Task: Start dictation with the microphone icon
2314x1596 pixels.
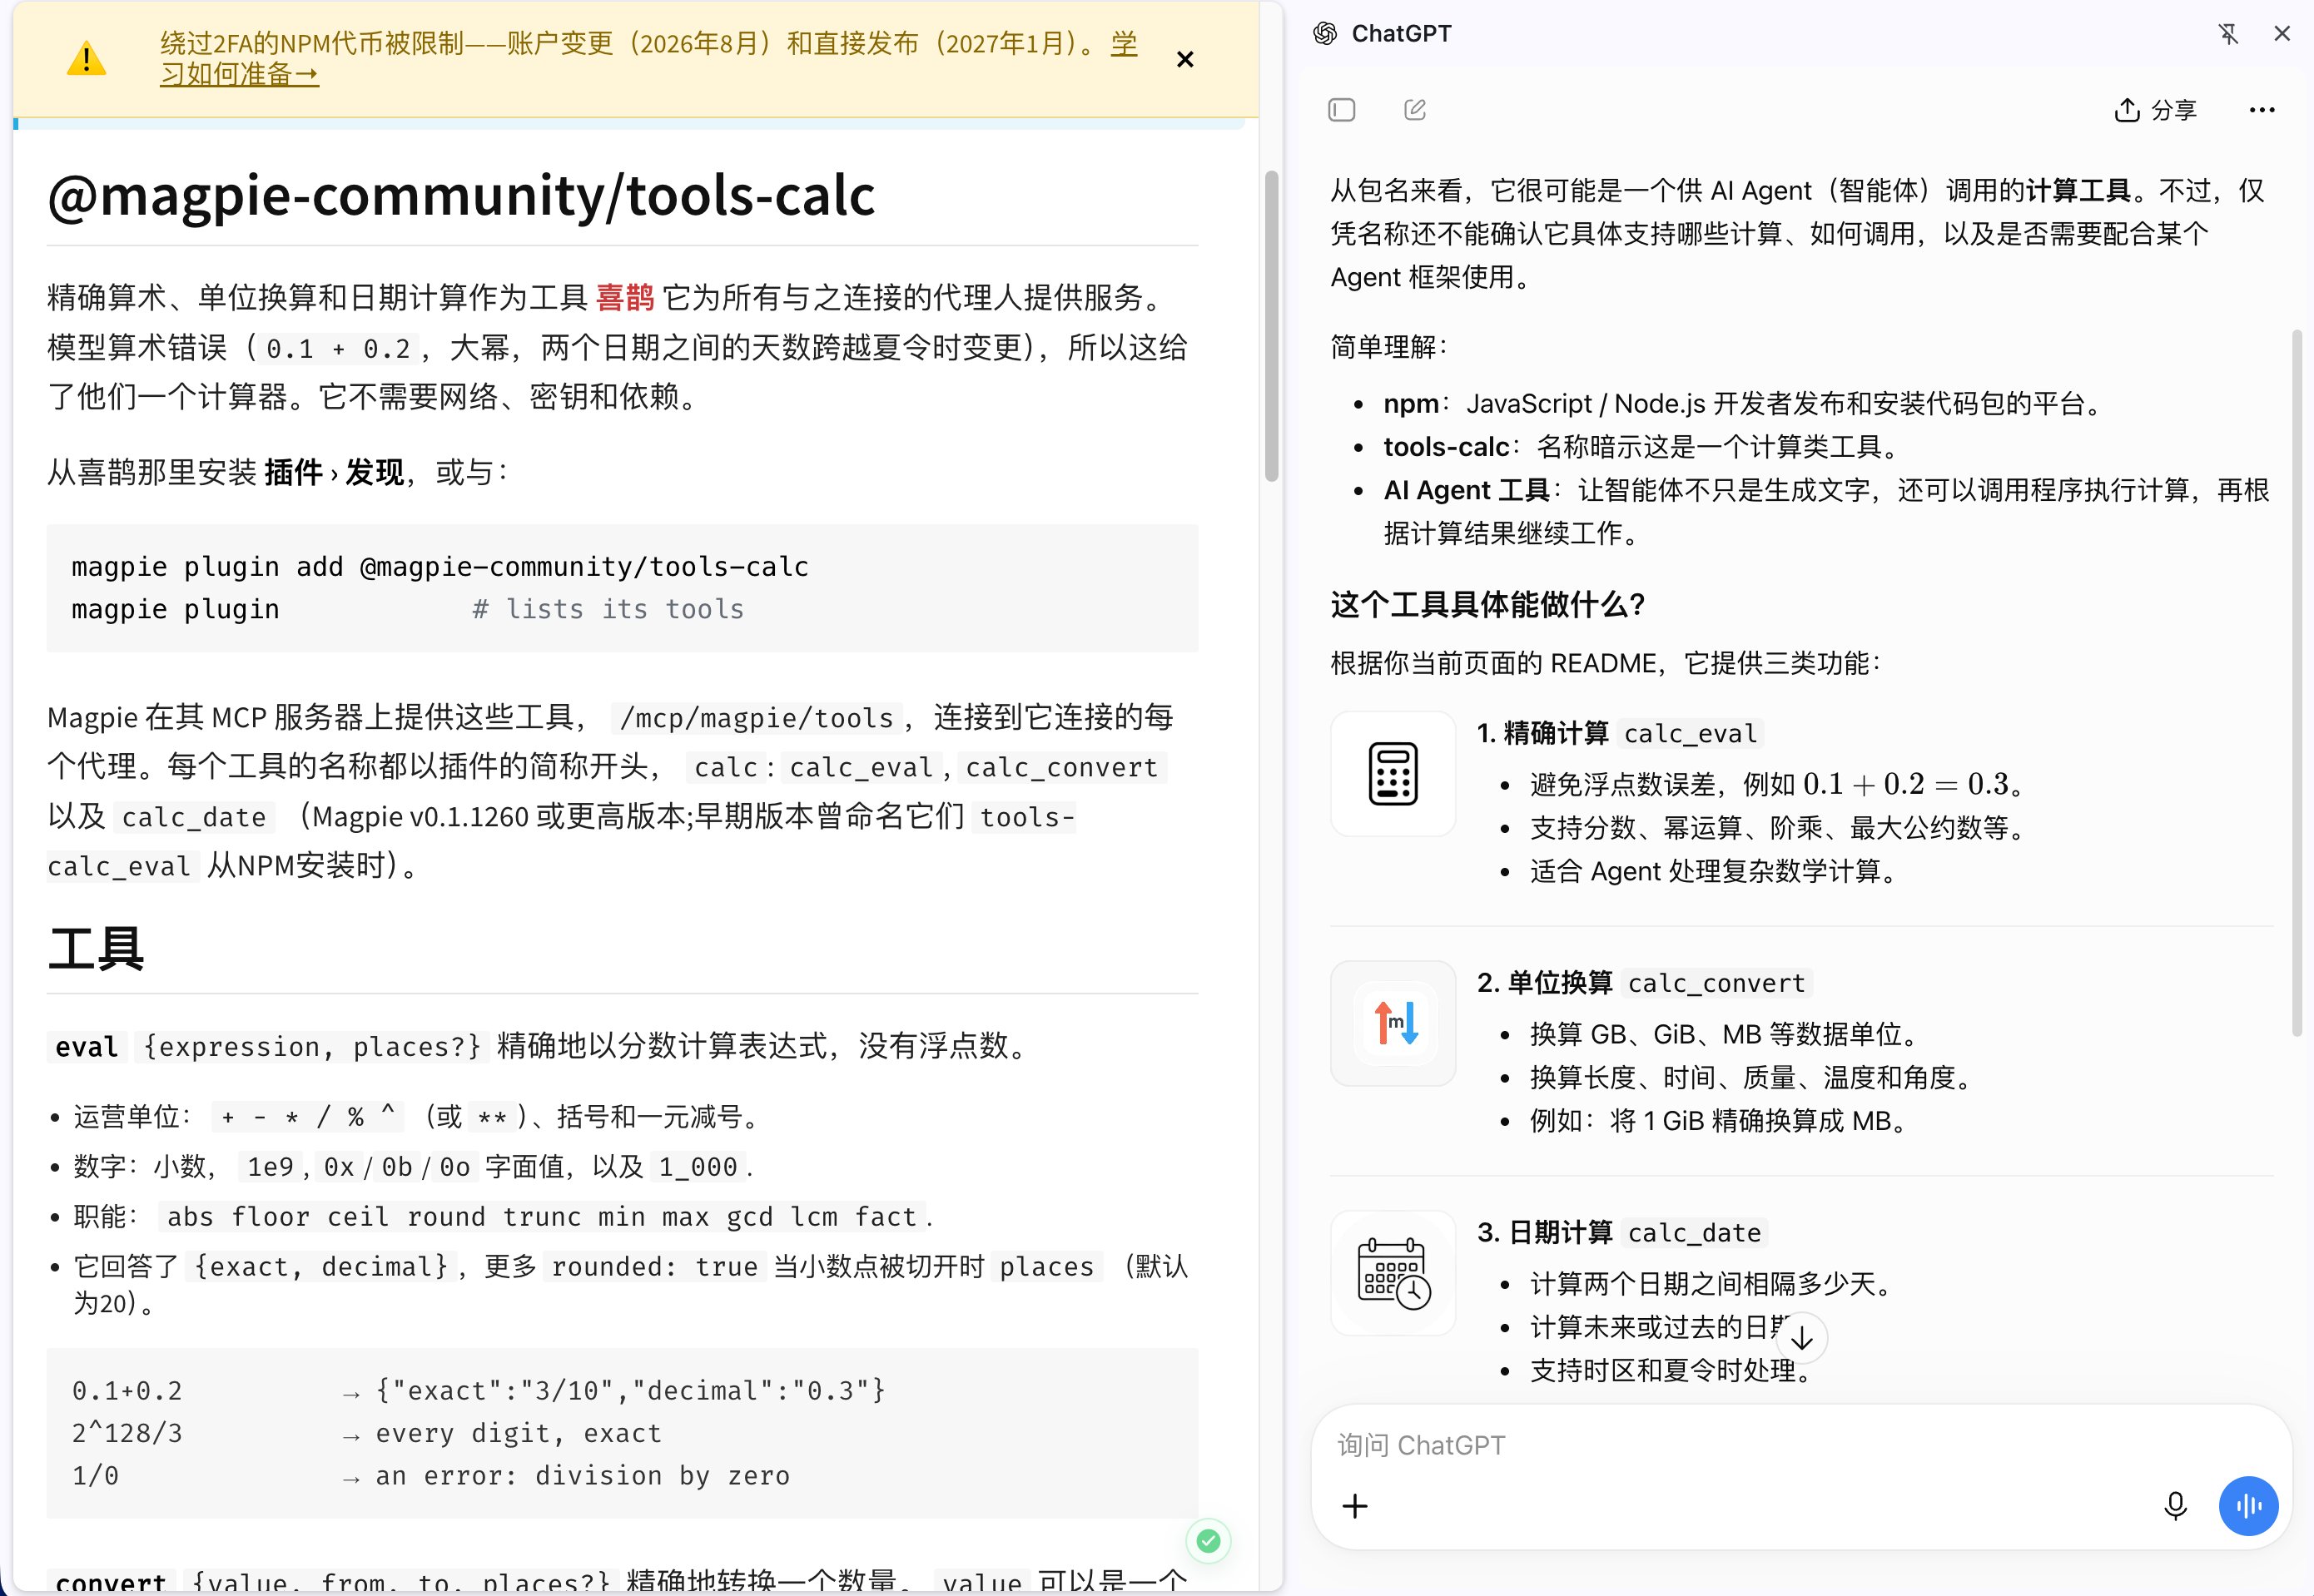Action: tap(2175, 1506)
